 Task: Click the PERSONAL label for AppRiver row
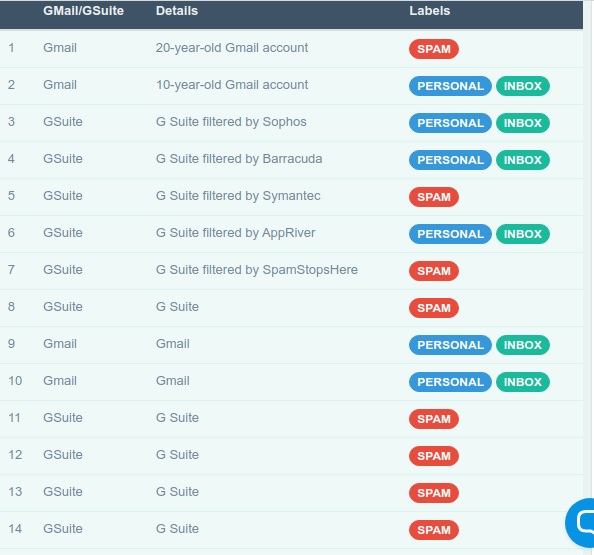[450, 234]
